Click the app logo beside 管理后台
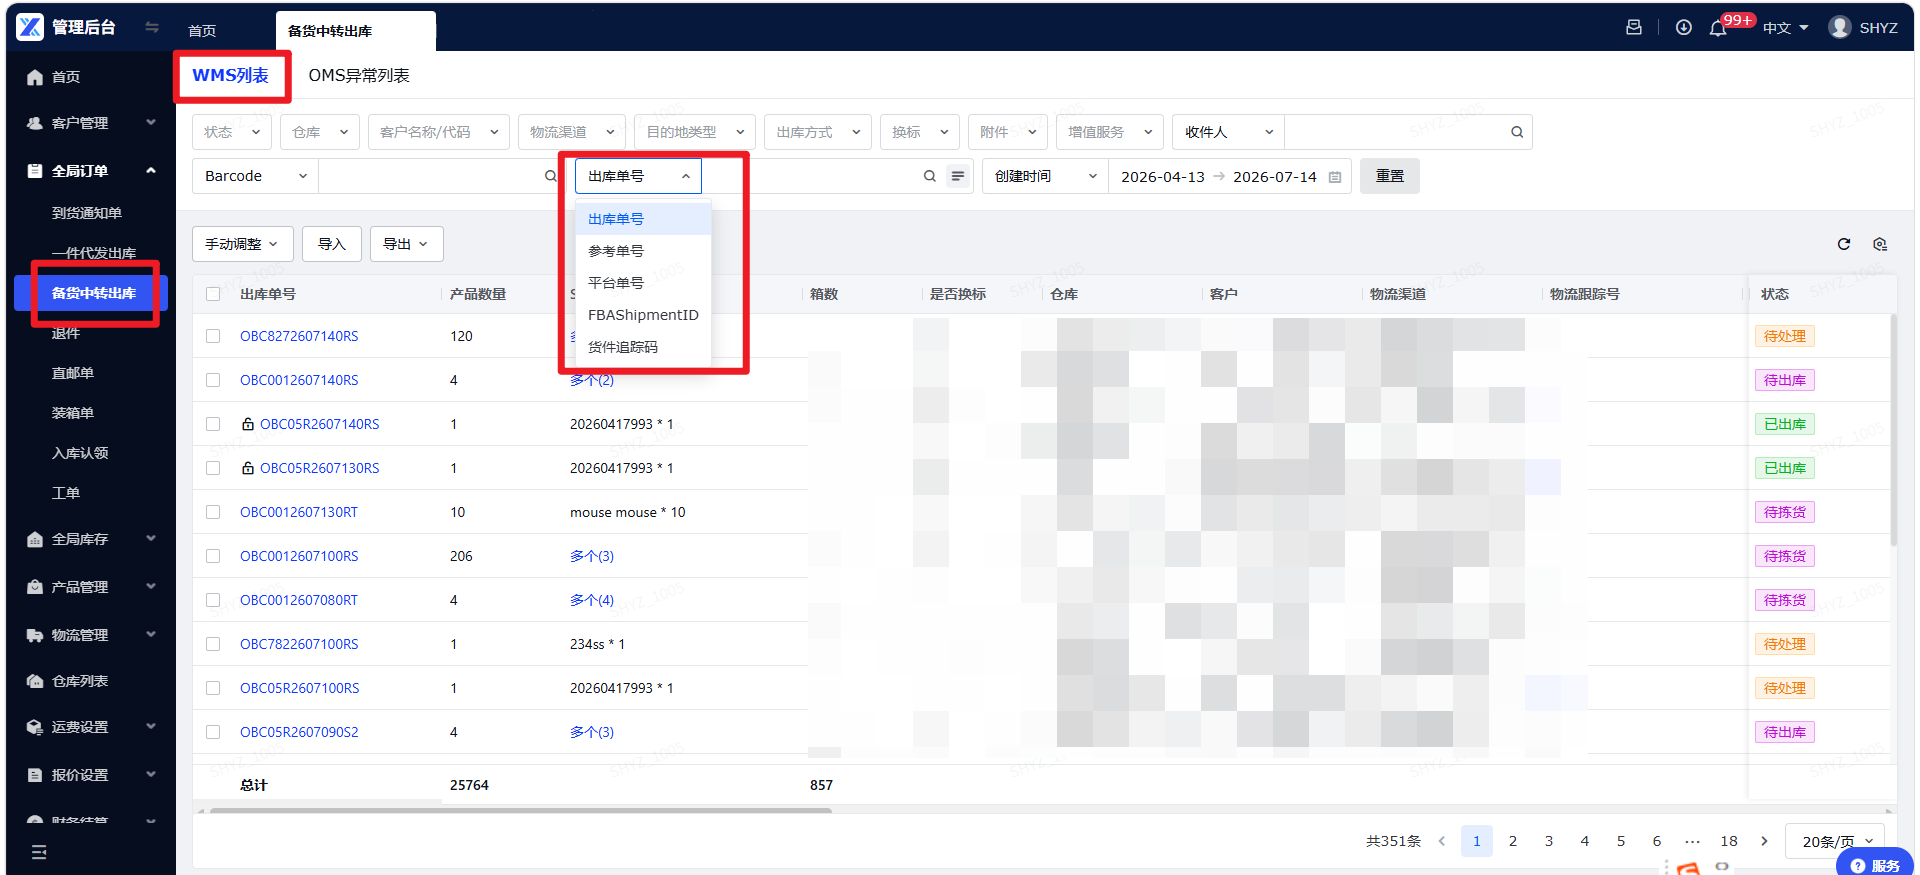Screen dimensions: 1920x875 pyautogui.click(x=30, y=27)
